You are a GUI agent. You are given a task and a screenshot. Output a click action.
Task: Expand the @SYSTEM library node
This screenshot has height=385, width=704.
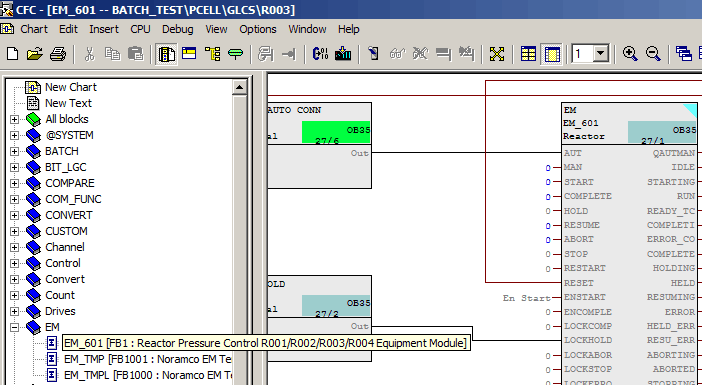14,135
